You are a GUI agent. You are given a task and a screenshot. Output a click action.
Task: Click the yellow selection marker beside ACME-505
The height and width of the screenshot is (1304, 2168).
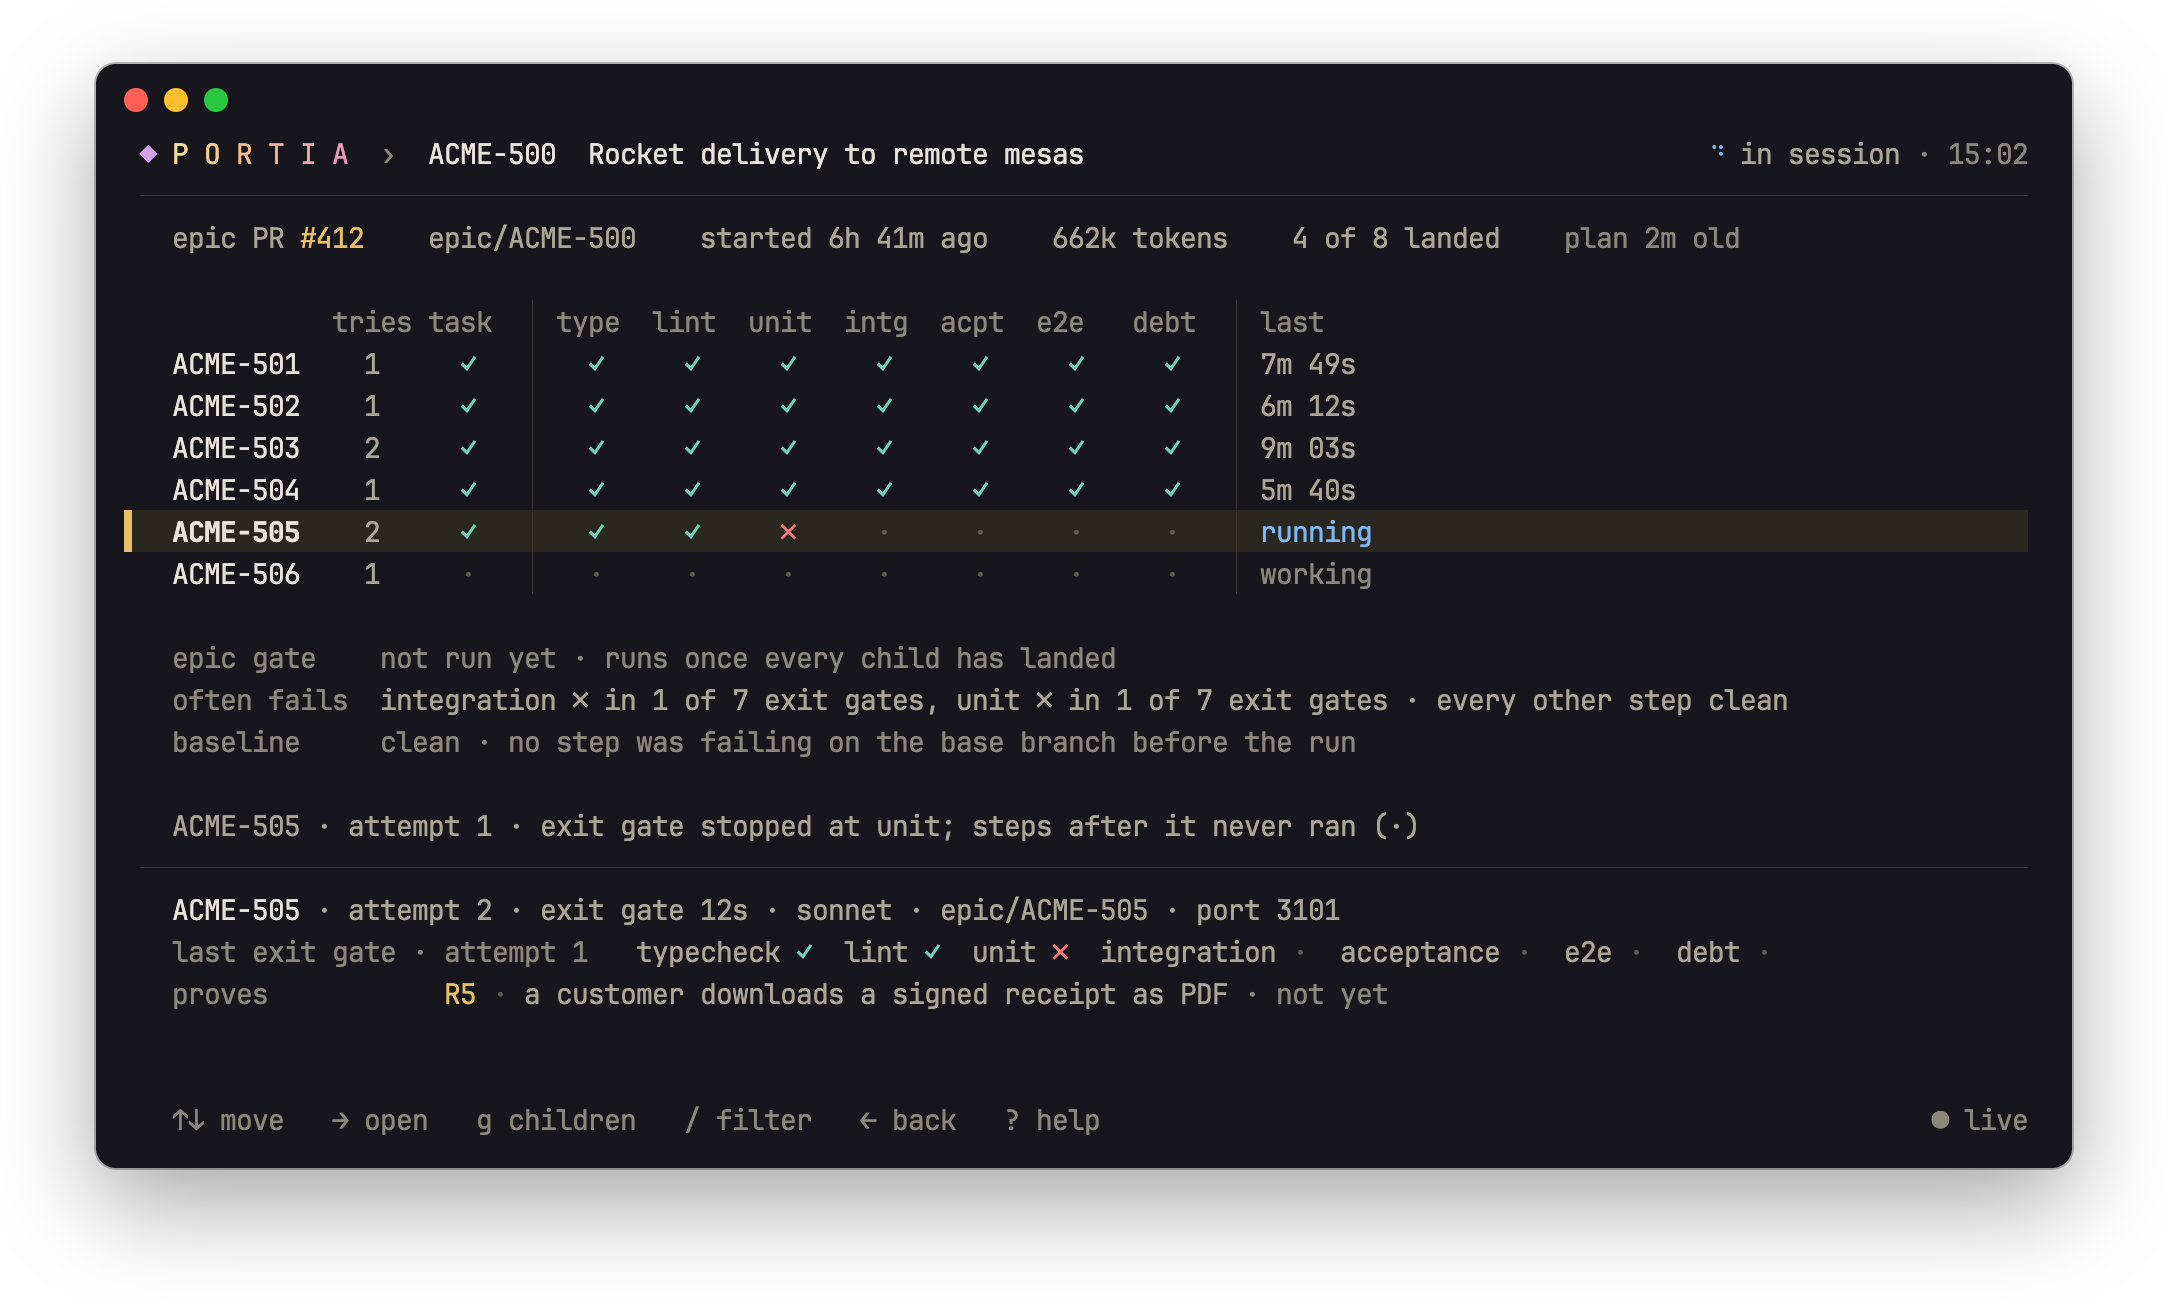[128, 531]
